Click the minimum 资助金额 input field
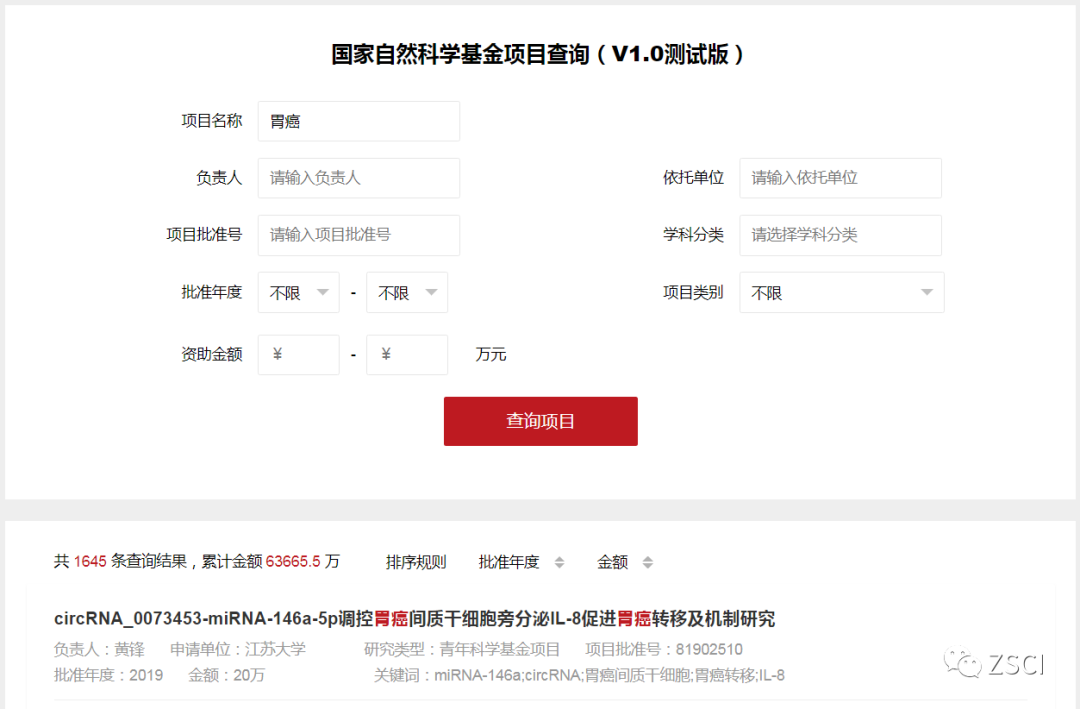 [298, 355]
